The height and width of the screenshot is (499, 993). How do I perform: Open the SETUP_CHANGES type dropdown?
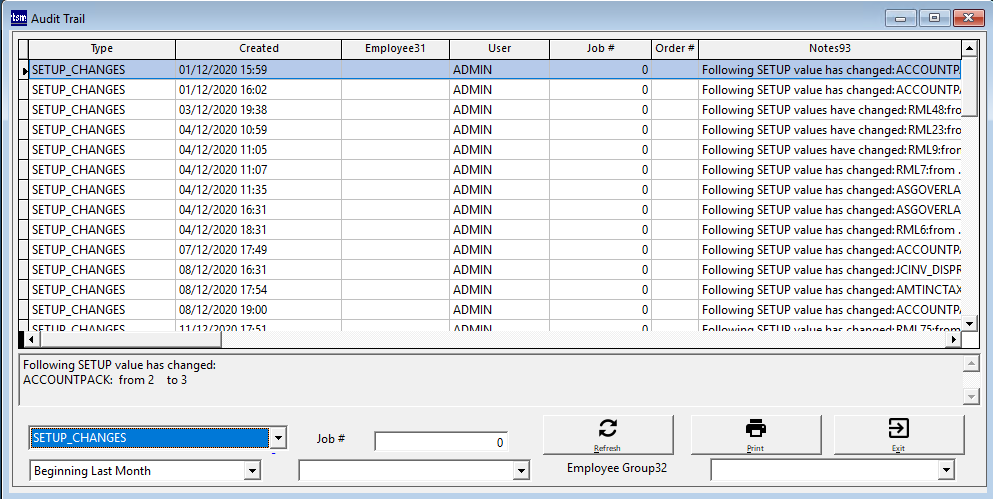click(x=278, y=438)
